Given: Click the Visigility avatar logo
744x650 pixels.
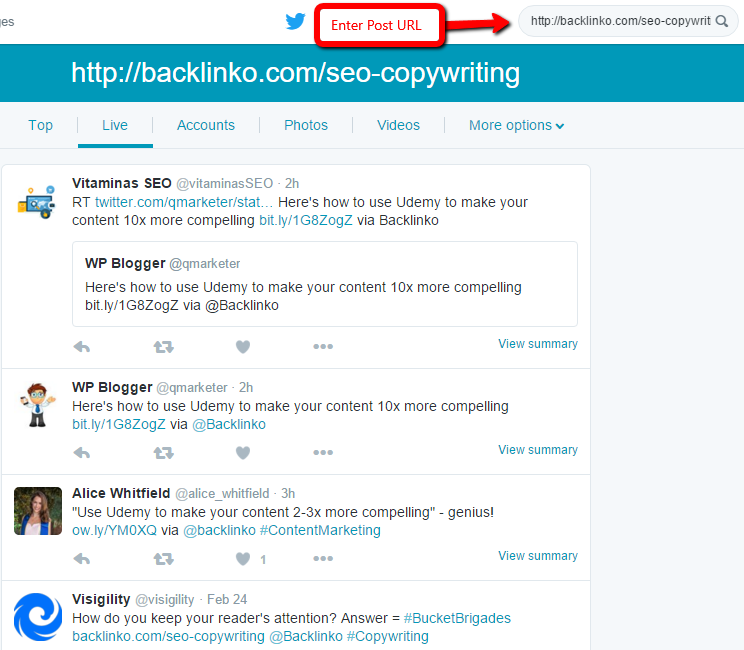Looking at the screenshot, I should [38, 618].
